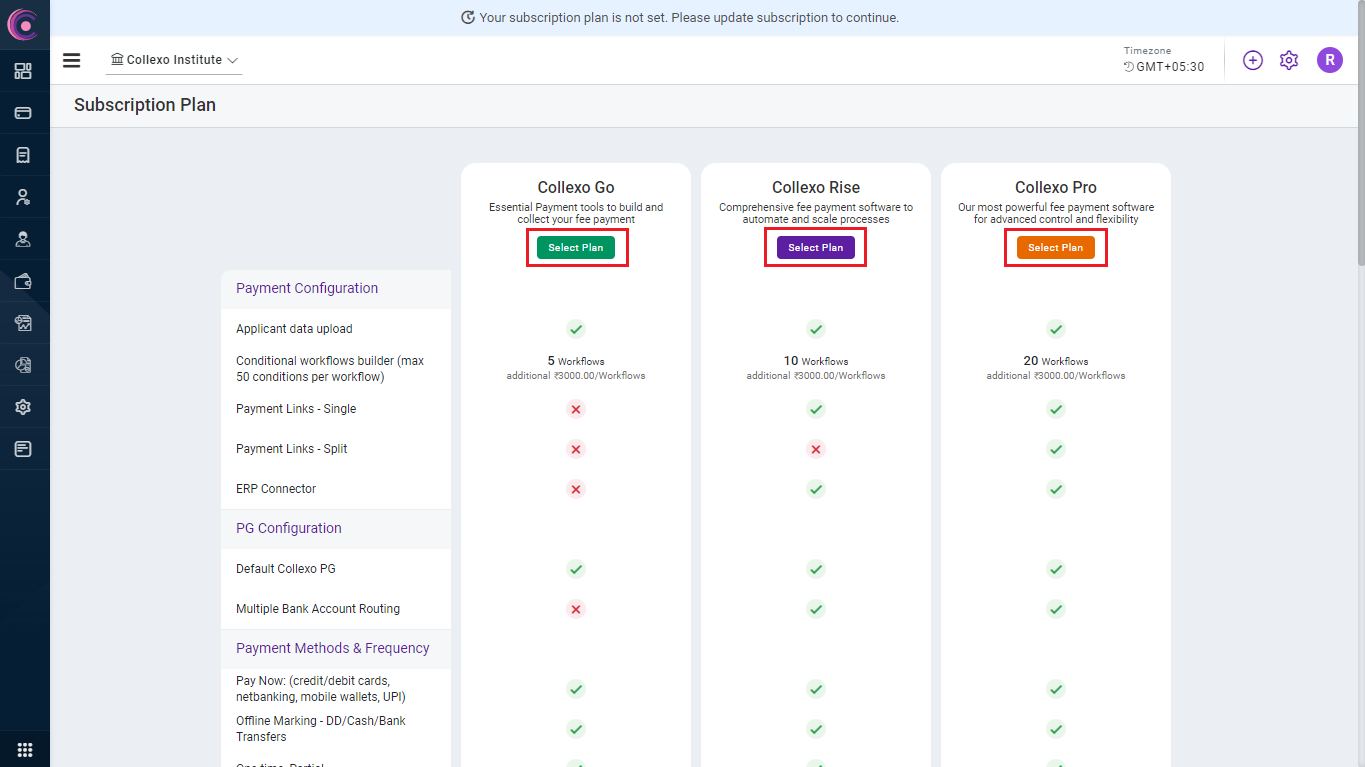Viewport: 1365px width, 767px height.
Task: Select Plan for Collexo Rise
Action: [816, 247]
